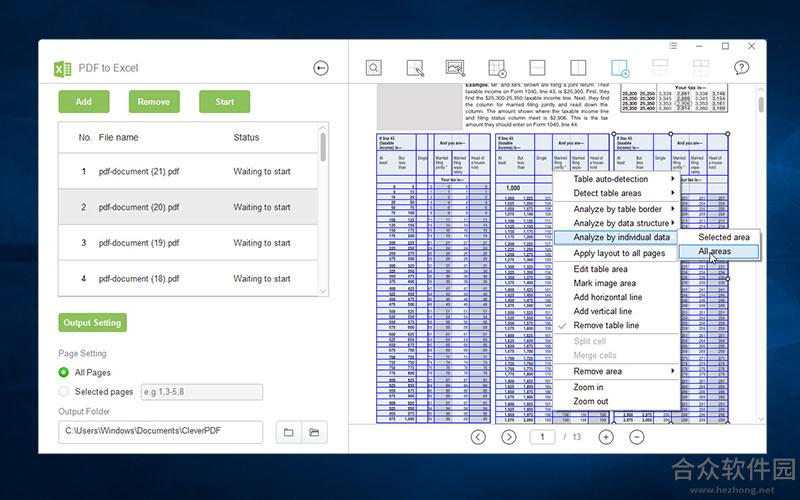Choose Zoom out from context menu
800x500 pixels.
tap(616, 402)
